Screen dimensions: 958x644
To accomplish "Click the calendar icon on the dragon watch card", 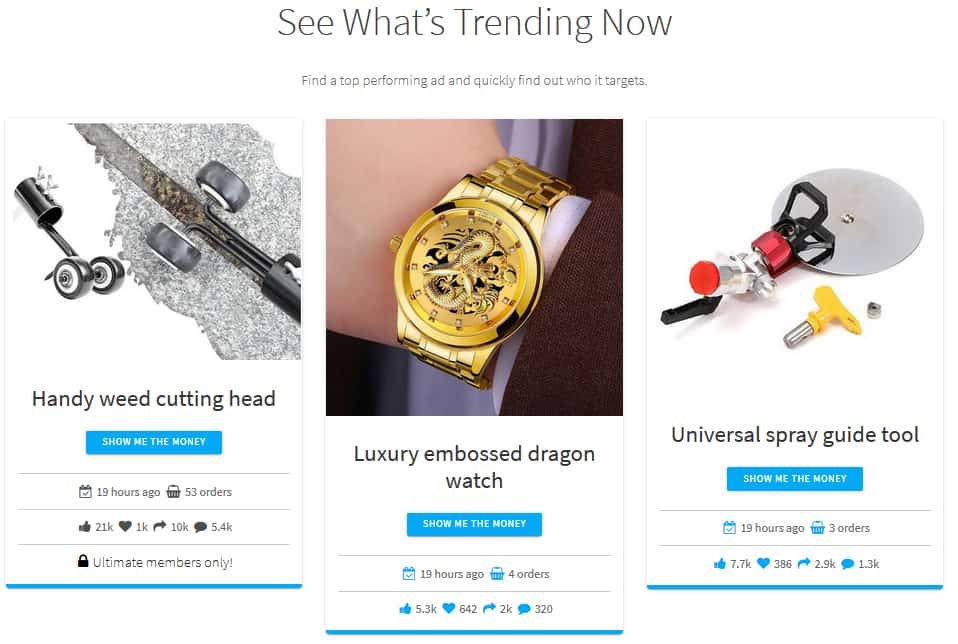I will pyautogui.click(x=409, y=574).
